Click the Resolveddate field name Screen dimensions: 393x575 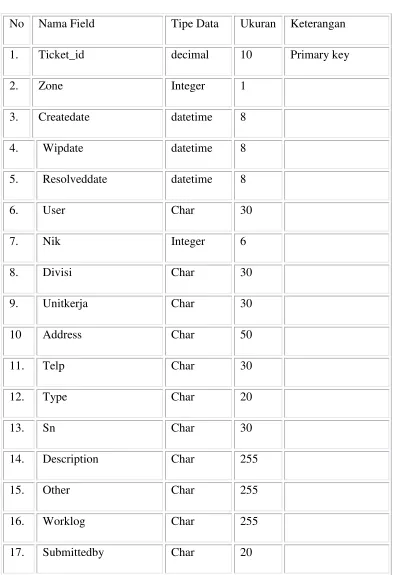pyautogui.click(x=75, y=179)
